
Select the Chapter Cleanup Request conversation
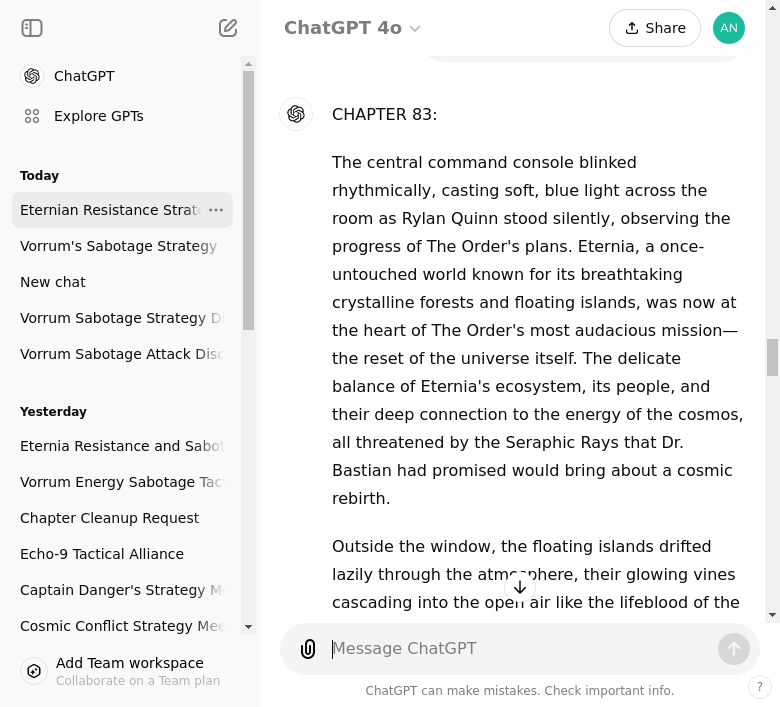click(109, 518)
